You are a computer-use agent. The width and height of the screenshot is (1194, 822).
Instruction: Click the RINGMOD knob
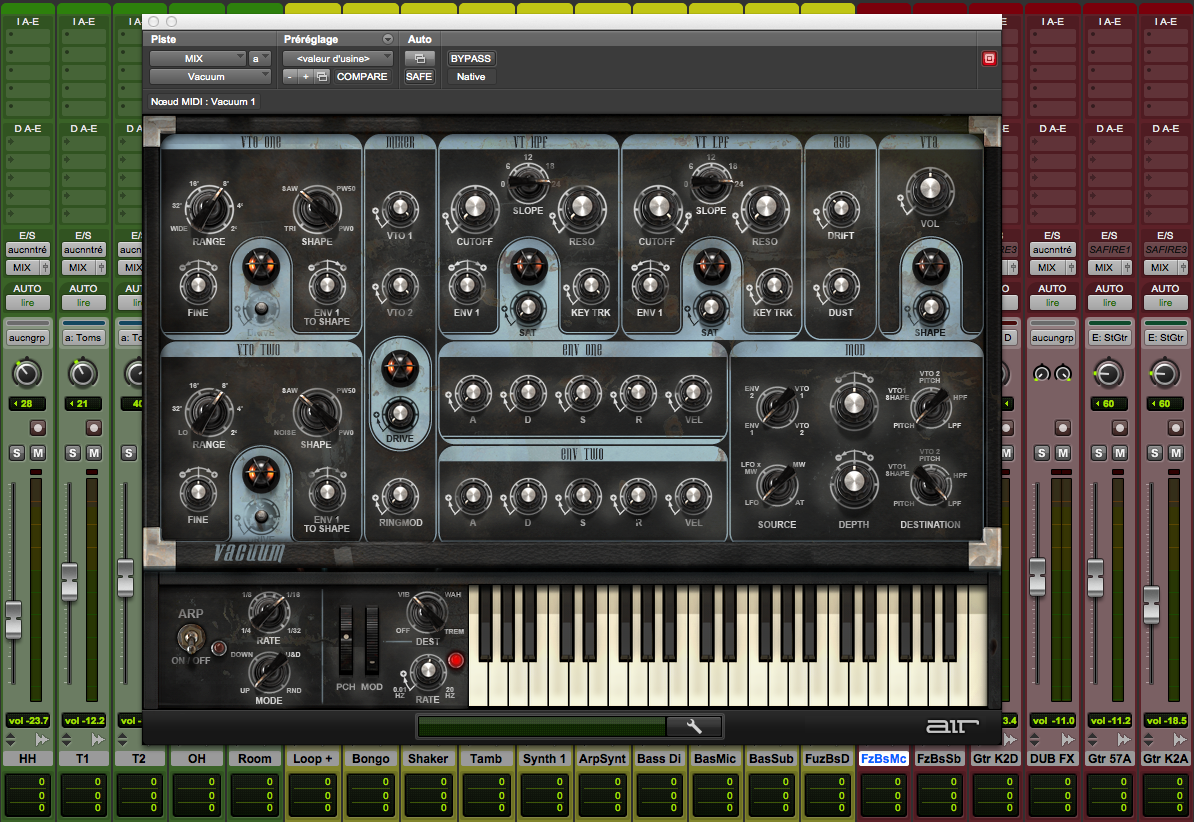point(400,497)
